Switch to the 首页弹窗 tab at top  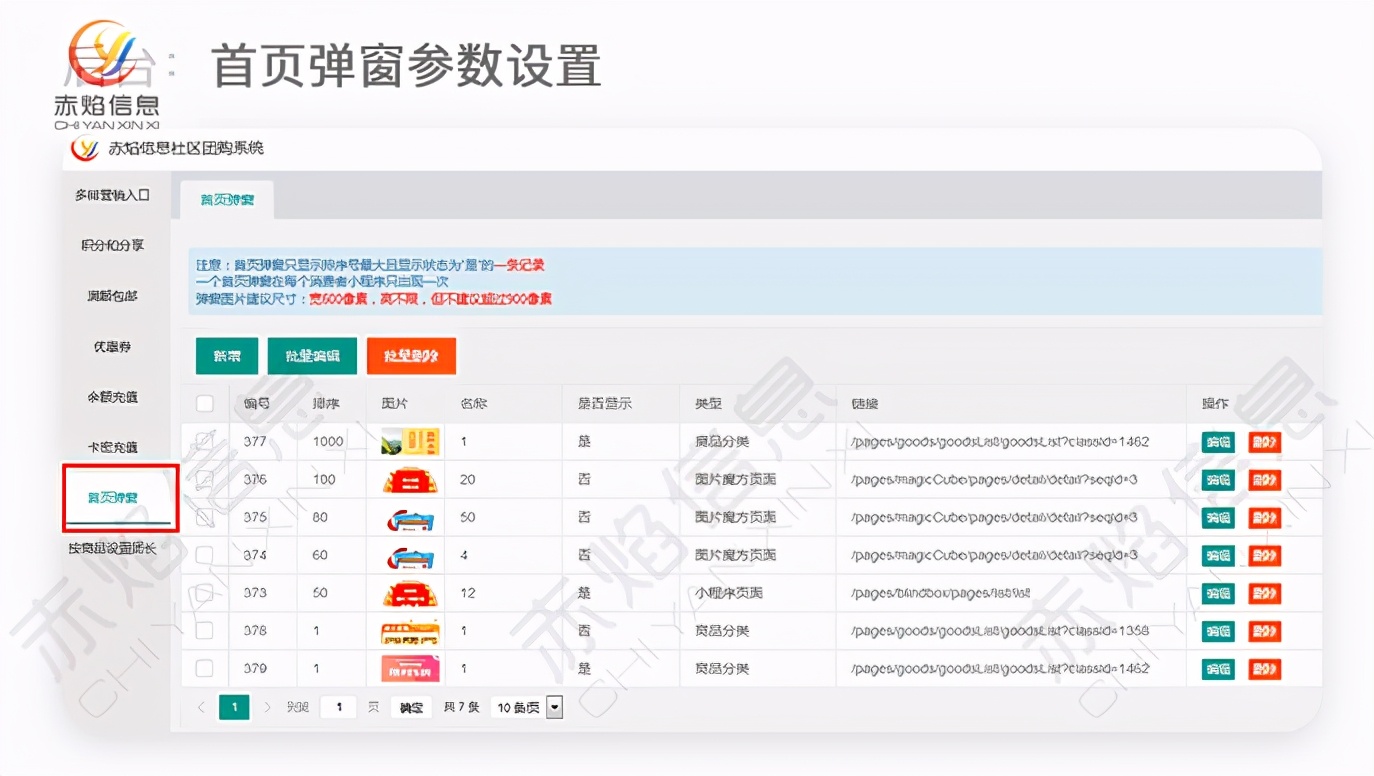[x=227, y=200]
